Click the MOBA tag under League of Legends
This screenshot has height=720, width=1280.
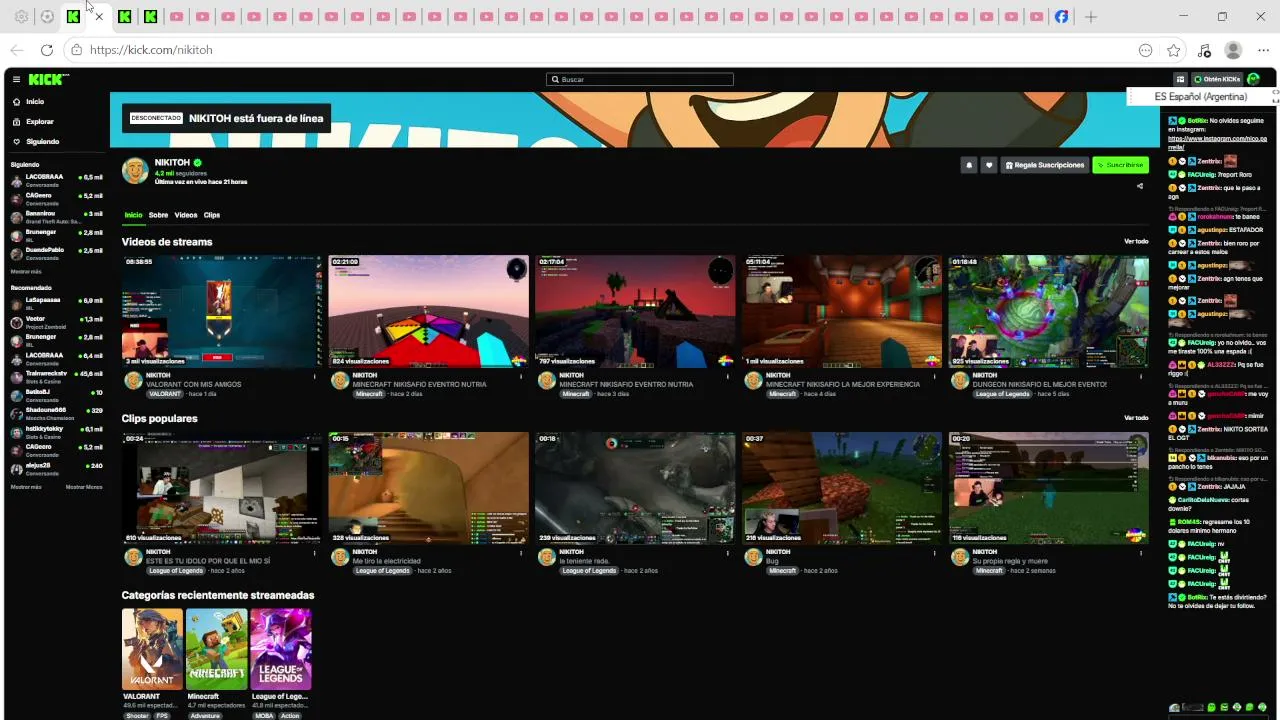[264, 716]
